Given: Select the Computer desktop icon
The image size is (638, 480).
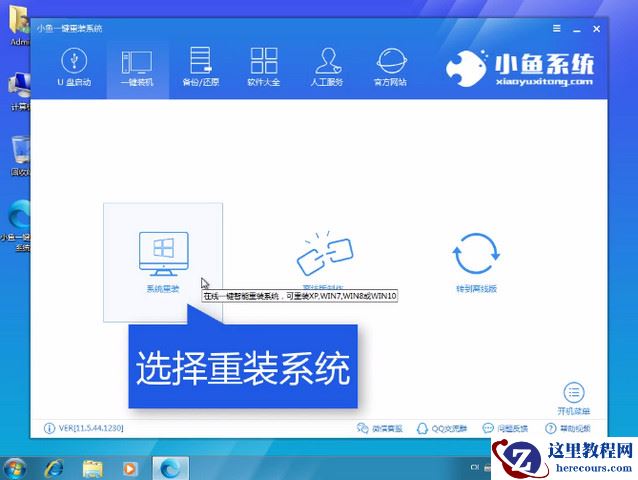Looking at the screenshot, I should tap(20, 92).
